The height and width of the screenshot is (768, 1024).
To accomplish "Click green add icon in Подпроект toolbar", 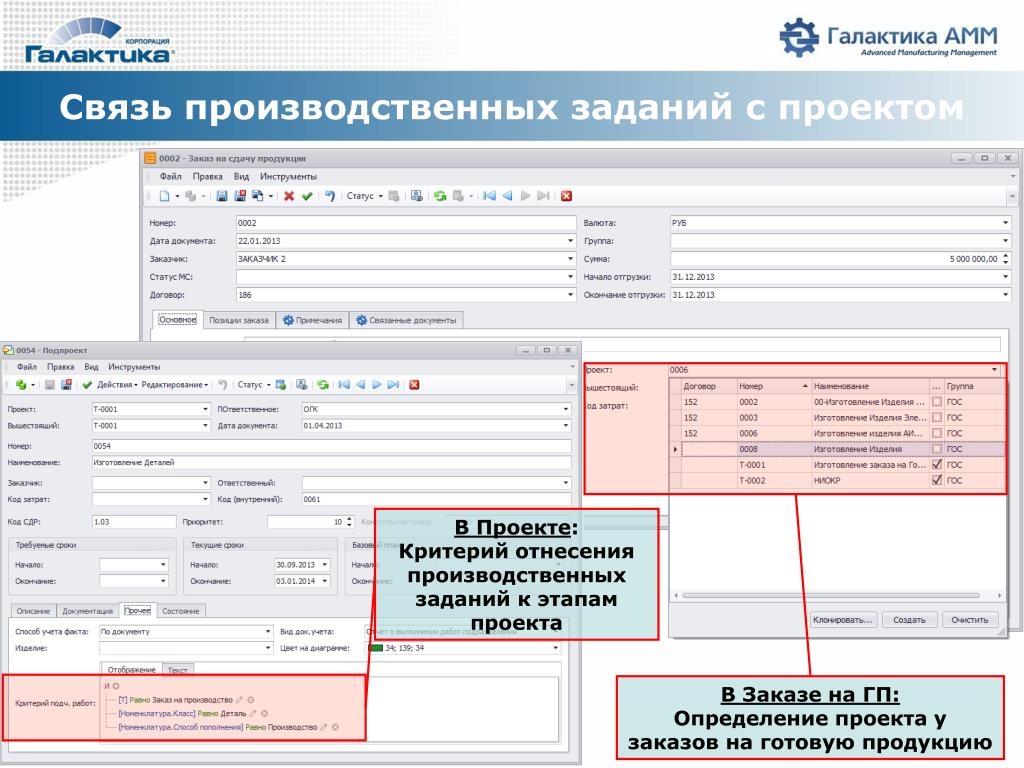I will (21, 385).
